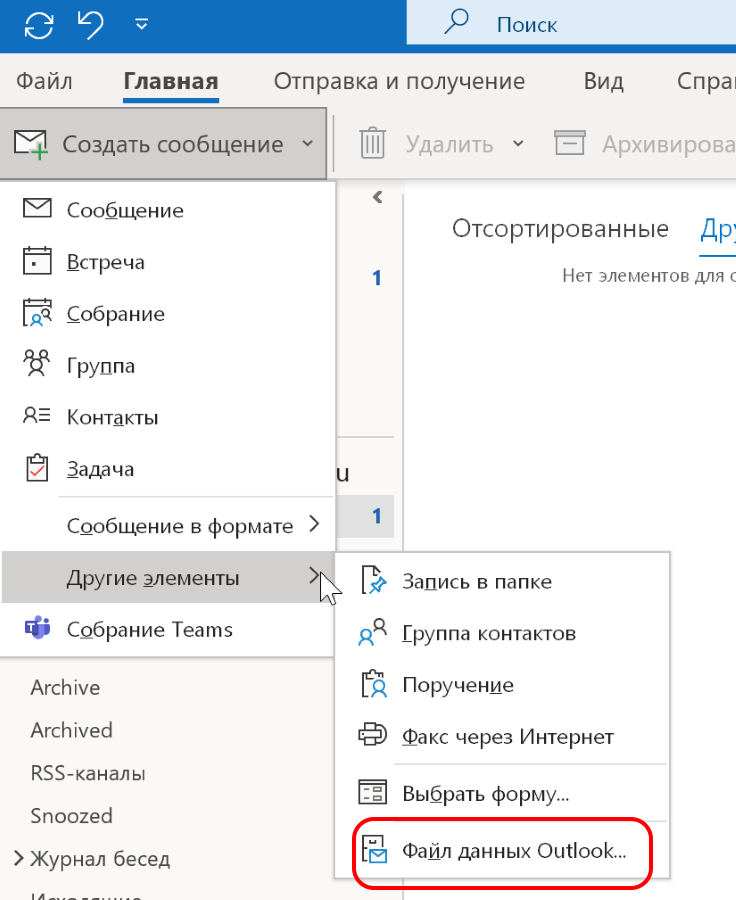
Task: Click the Создать сообщение button label
Action: pyautogui.click(x=173, y=145)
